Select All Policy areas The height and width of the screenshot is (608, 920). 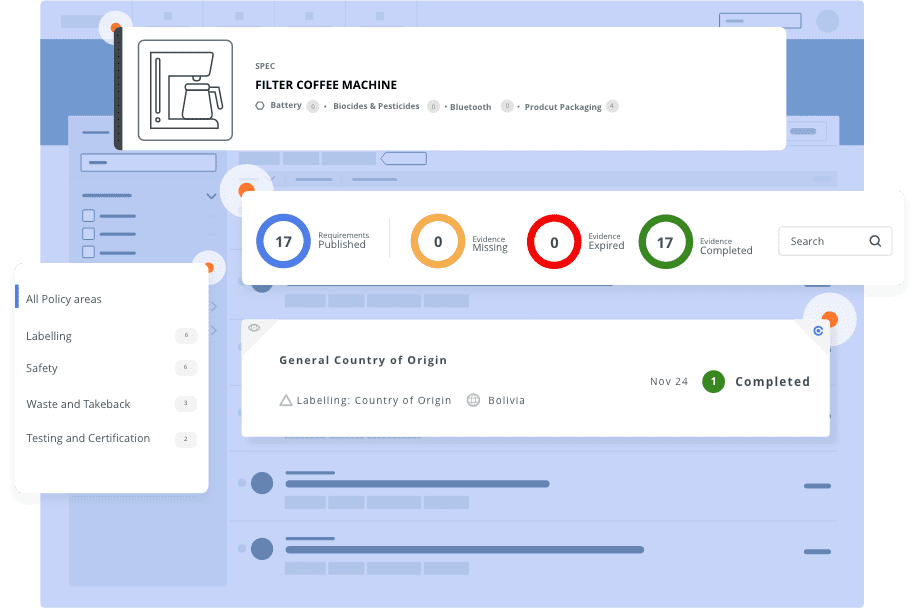(x=63, y=299)
